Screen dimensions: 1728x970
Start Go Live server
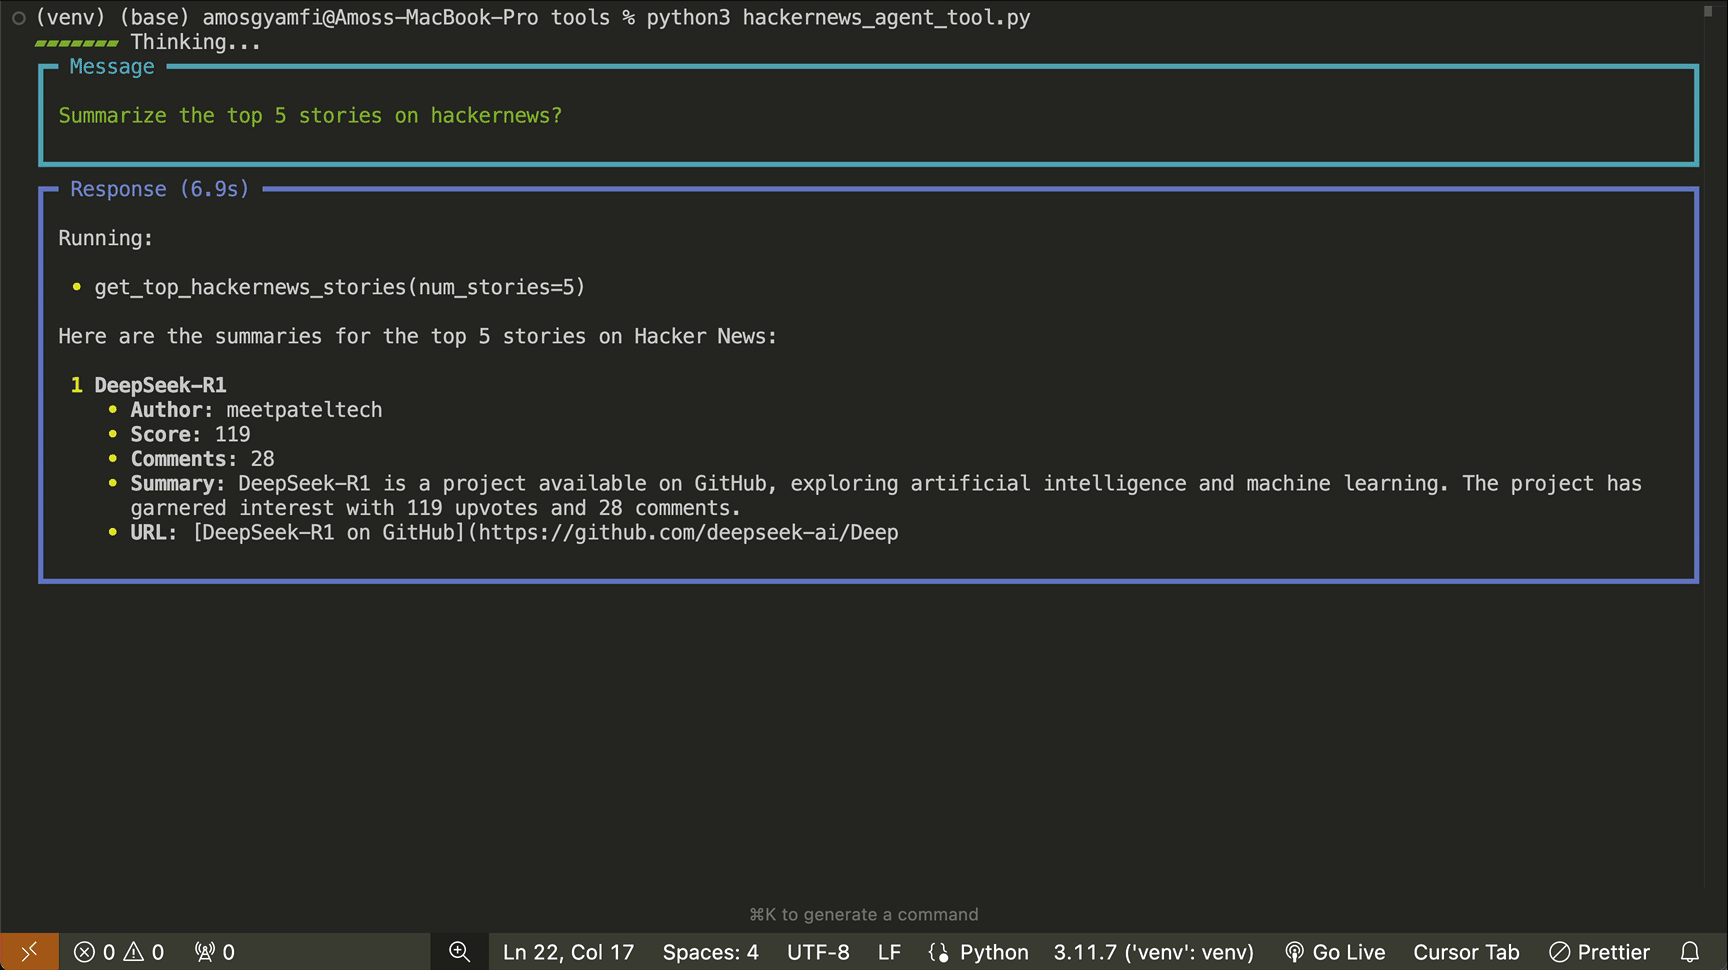(x=1335, y=952)
